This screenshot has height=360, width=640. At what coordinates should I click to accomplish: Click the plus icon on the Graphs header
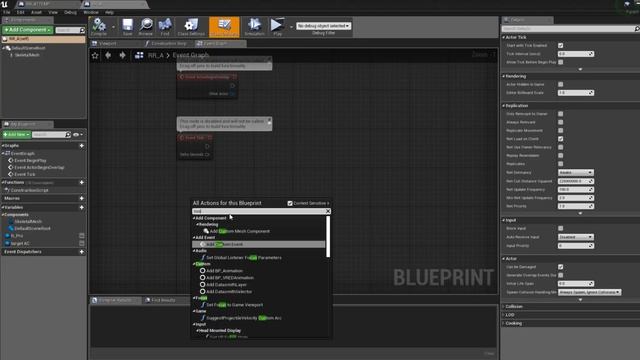(x=82, y=145)
